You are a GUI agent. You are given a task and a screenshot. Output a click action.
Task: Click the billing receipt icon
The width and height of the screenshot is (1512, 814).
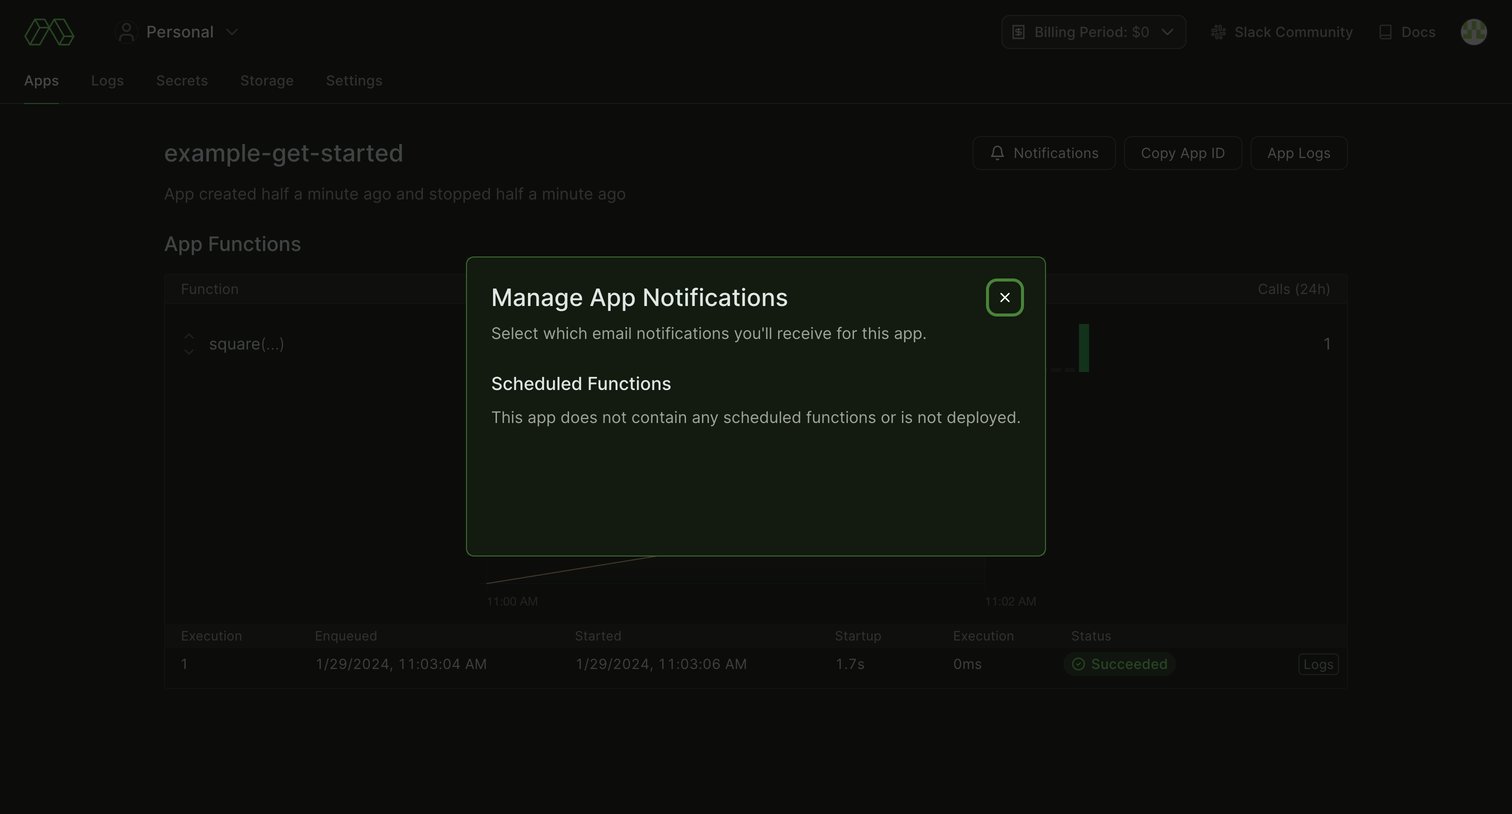(1018, 32)
